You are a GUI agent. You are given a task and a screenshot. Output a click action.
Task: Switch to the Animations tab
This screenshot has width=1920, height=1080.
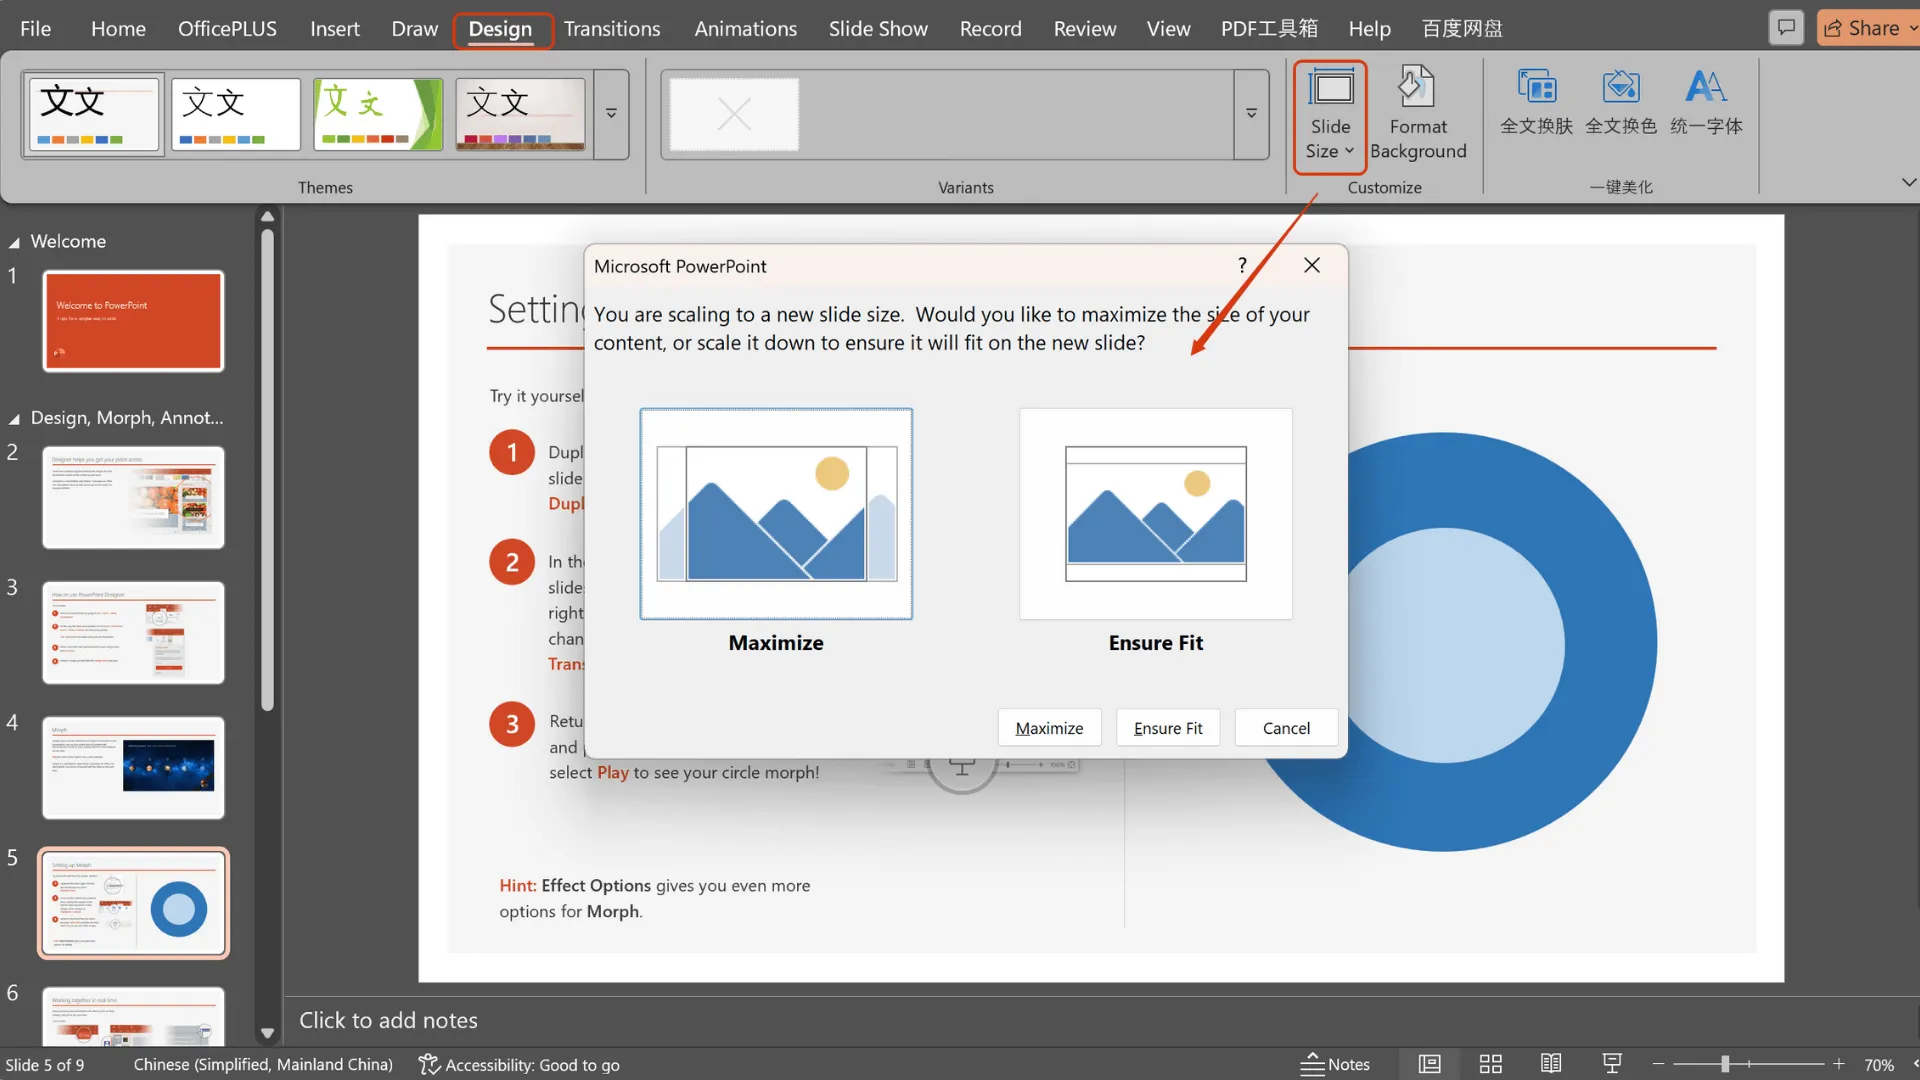(745, 29)
